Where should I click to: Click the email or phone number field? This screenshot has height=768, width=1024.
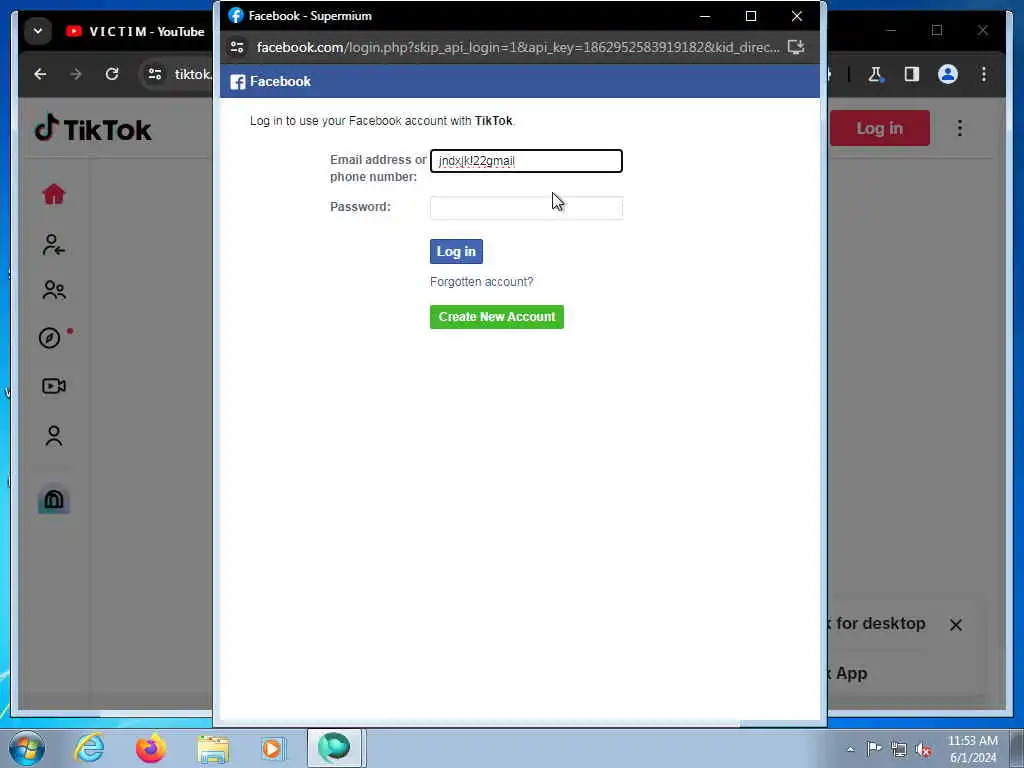(526, 161)
